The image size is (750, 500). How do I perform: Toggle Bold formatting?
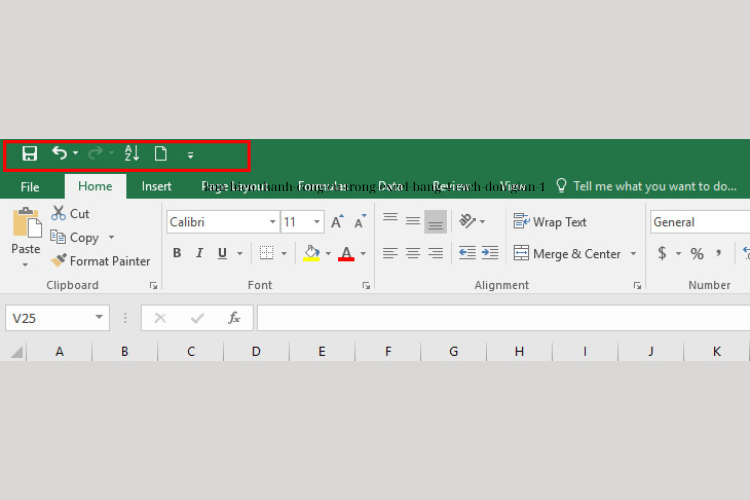[177, 253]
